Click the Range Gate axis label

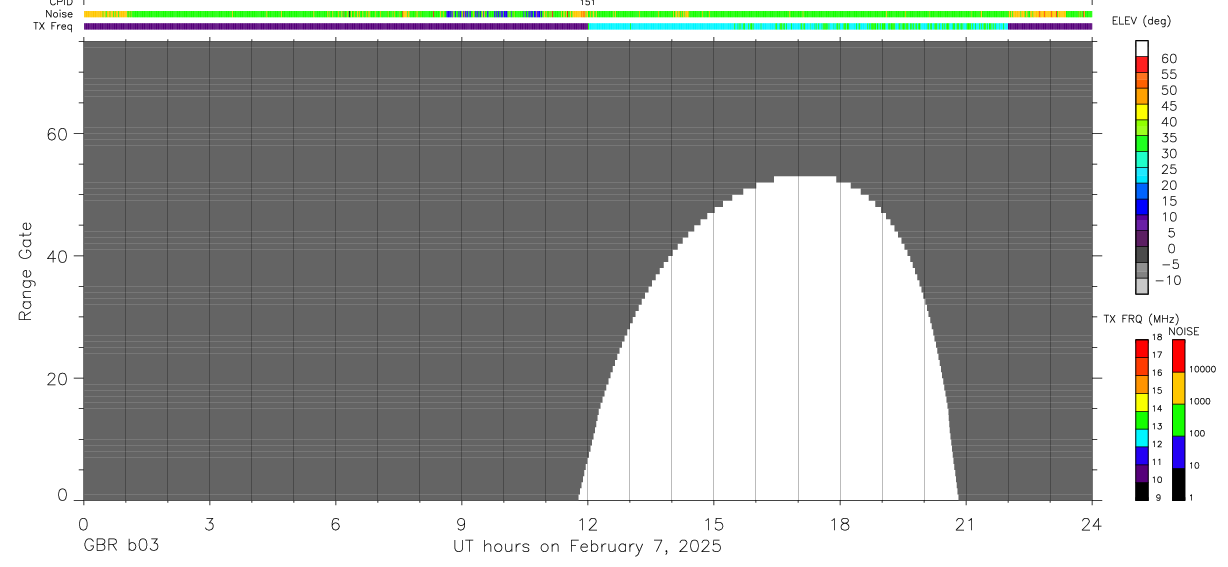pyautogui.click(x=27, y=271)
